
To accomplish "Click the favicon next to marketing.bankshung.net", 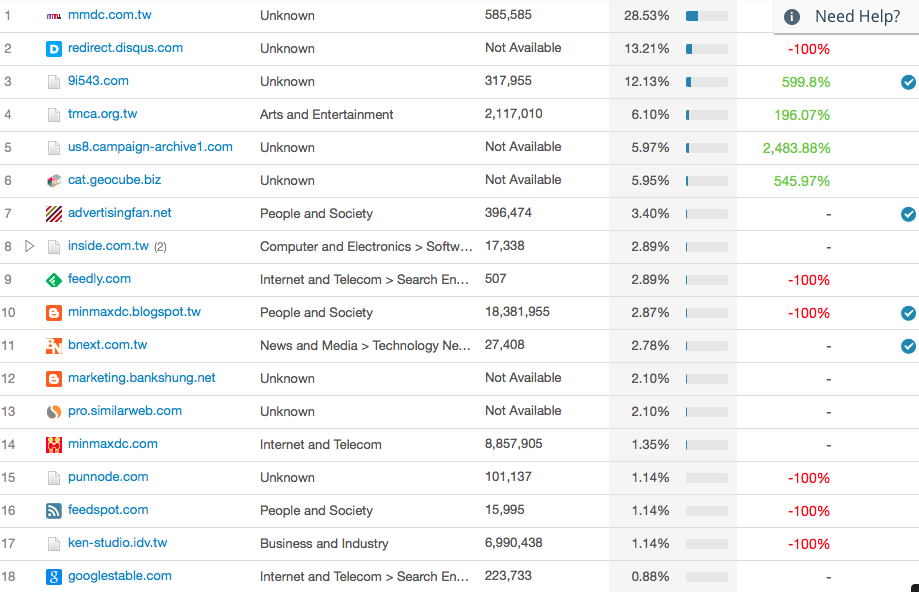I will (53, 378).
